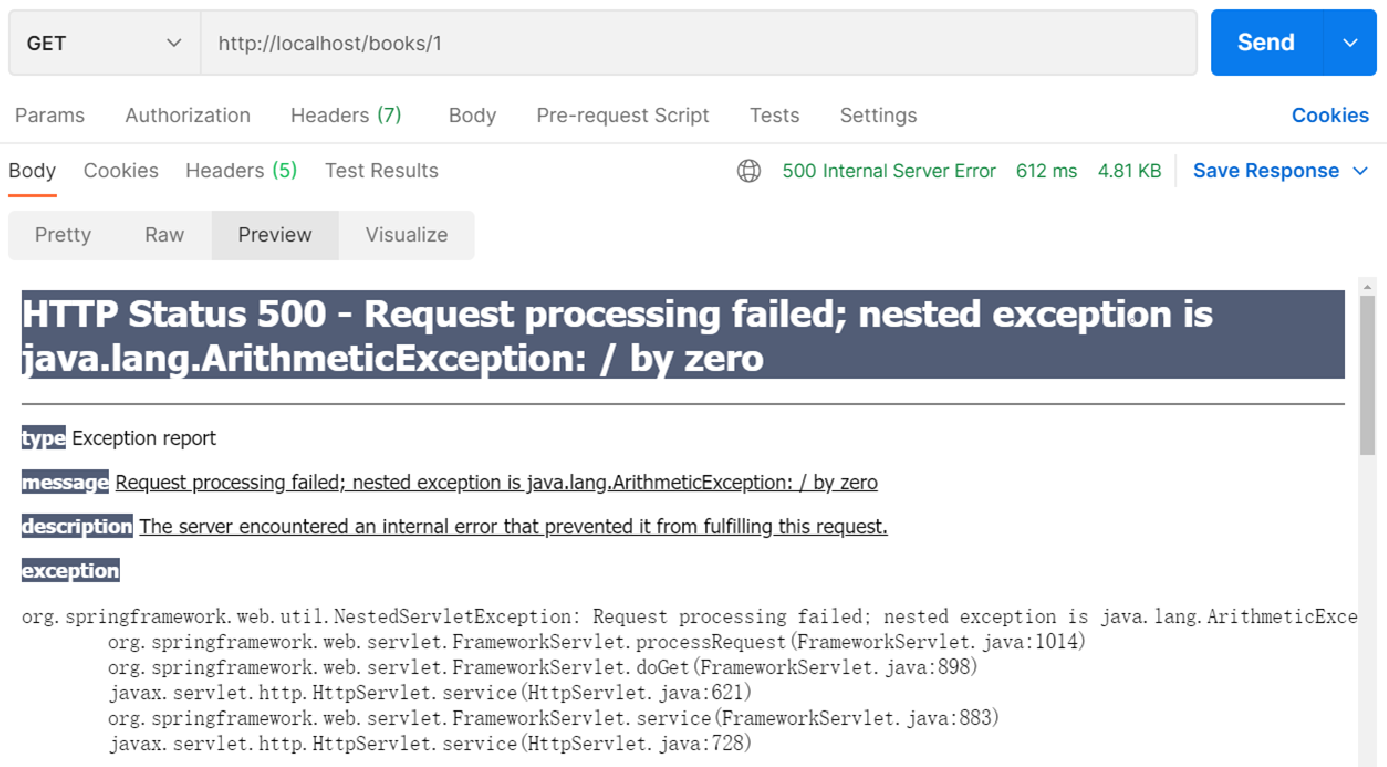Open the Params tab
The height and width of the screenshot is (767, 1387).
[x=50, y=115]
